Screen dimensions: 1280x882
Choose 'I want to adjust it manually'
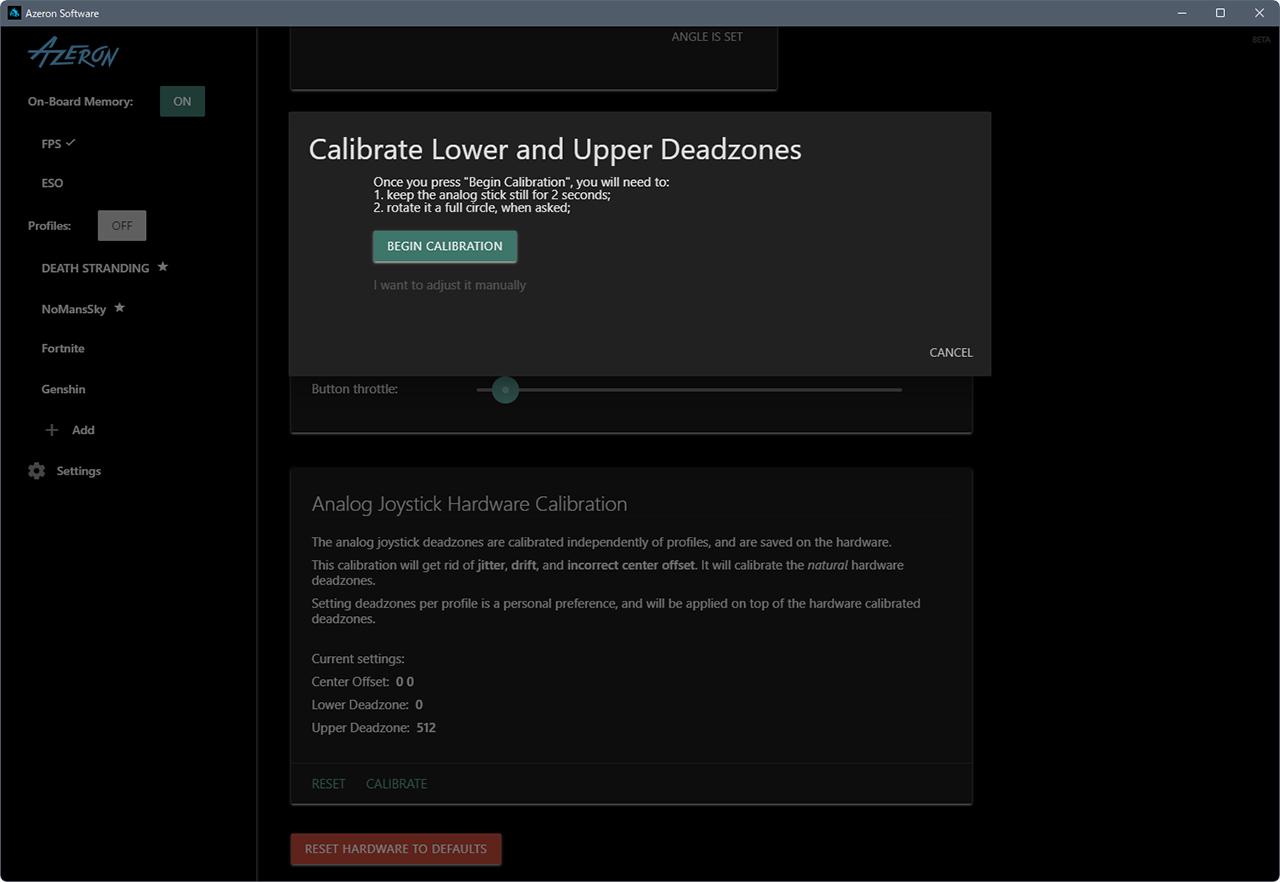point(449,285)
